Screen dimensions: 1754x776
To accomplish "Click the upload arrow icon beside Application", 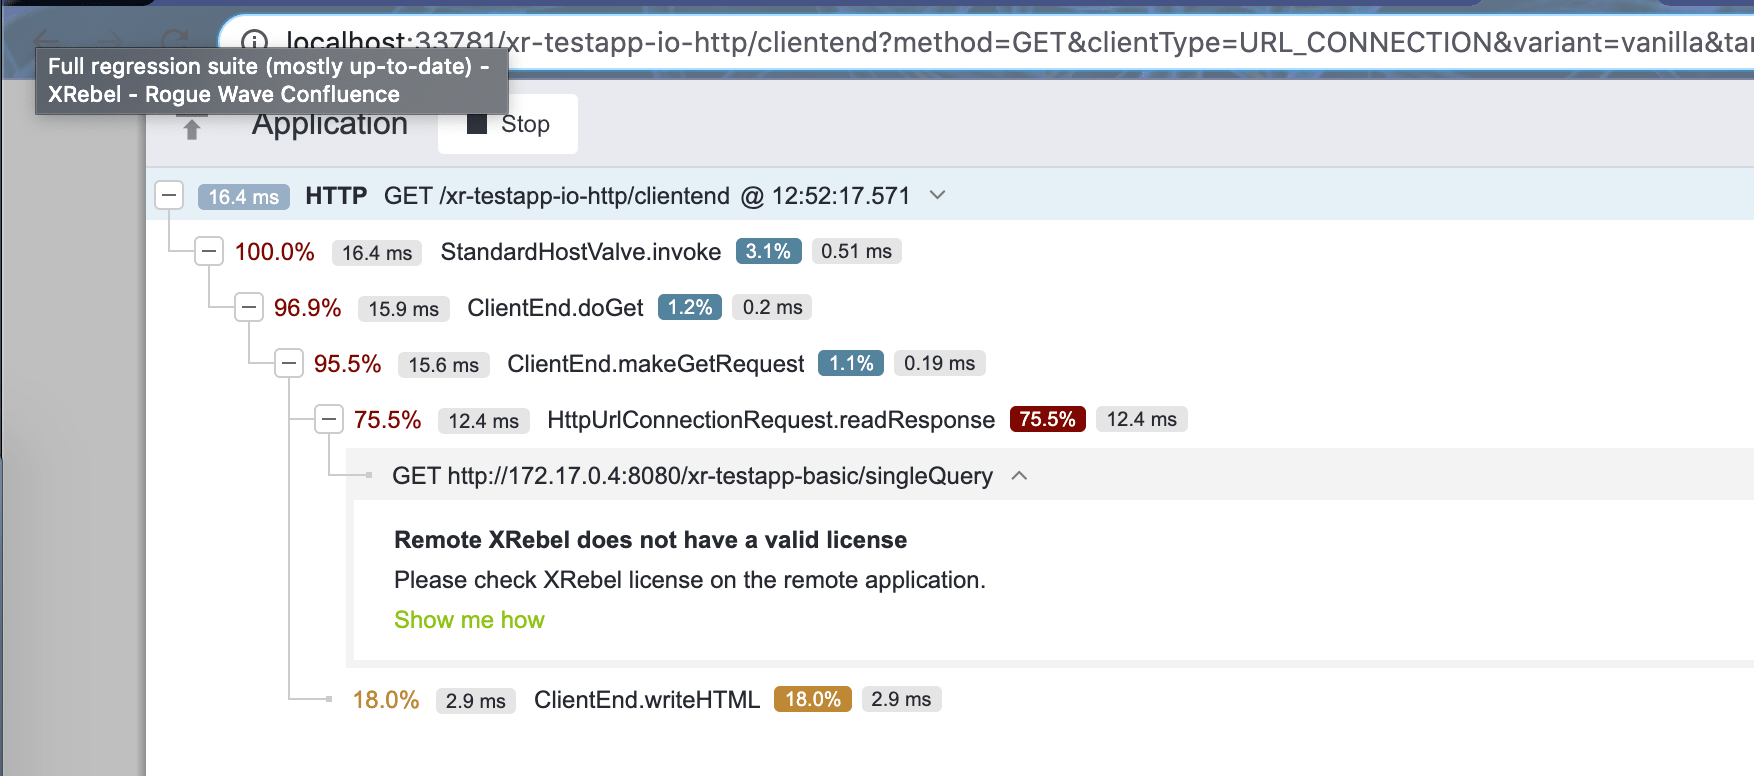I will [x=192, y=129].
